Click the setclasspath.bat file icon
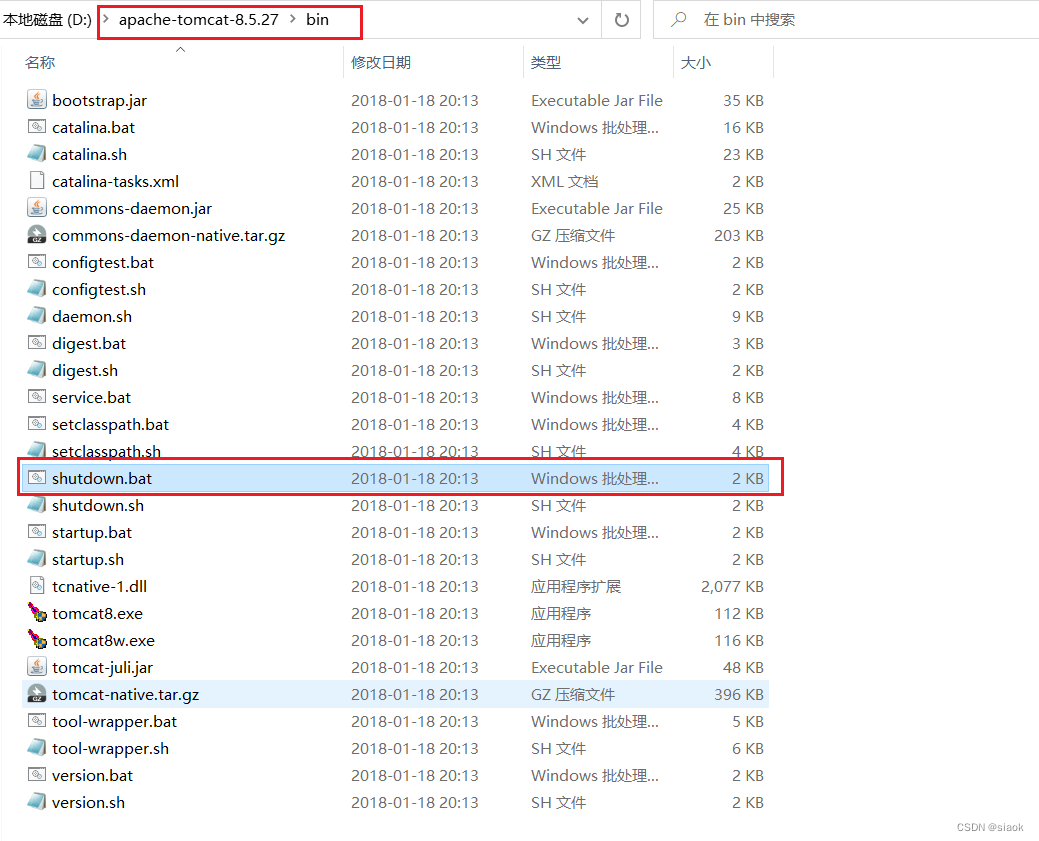The height and width of the screenshot is (841, 1039). [37, 423]
